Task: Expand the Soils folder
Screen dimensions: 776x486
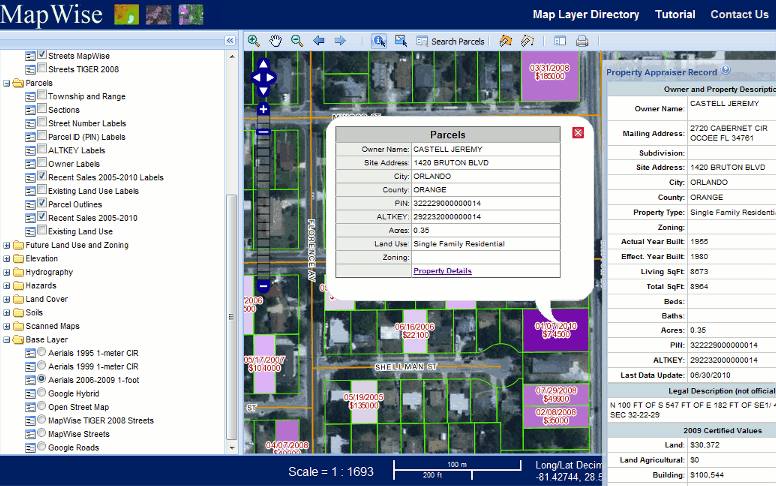Action: click(x=6, y=313)
